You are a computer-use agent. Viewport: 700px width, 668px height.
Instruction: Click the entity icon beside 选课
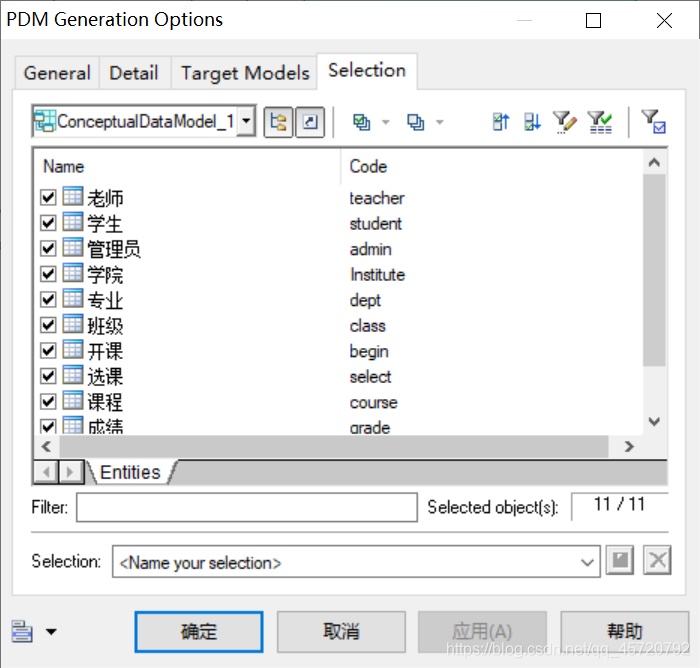(72, 375)
